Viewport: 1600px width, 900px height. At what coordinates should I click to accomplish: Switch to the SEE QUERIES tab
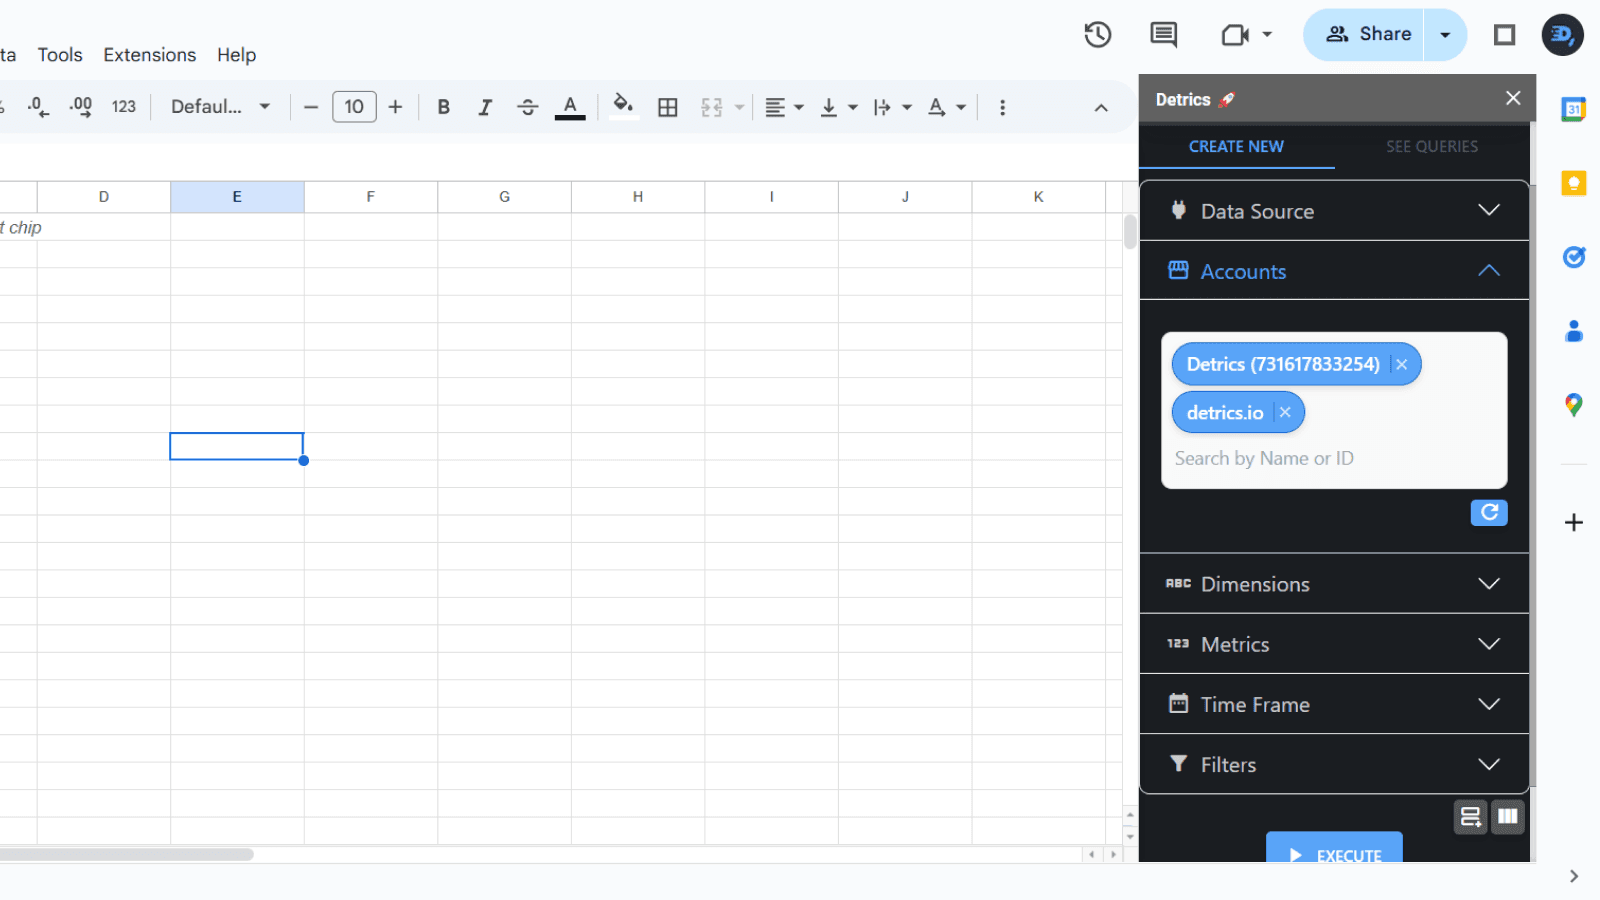pyautogui.click(x=1431, y=146)
